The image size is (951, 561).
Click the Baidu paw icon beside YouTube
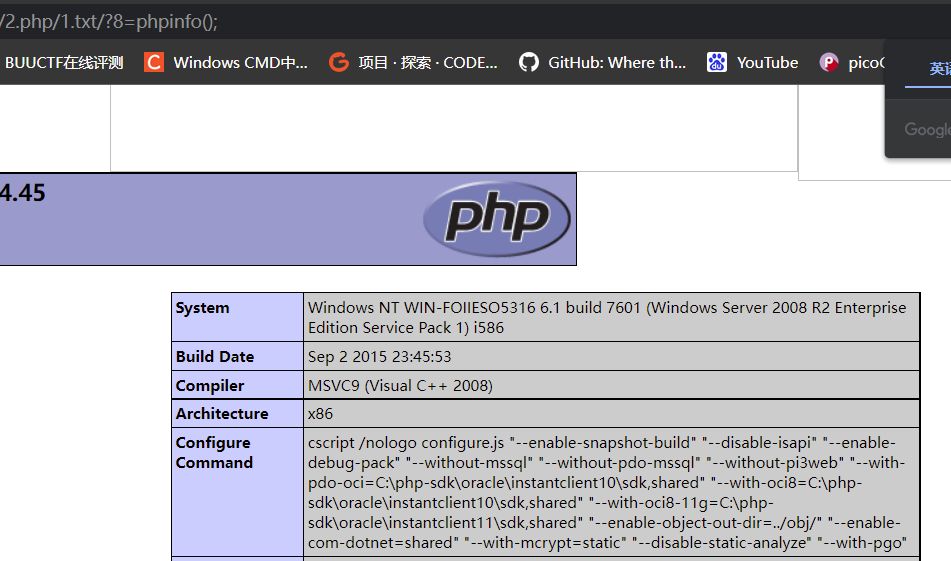[716, 63]
